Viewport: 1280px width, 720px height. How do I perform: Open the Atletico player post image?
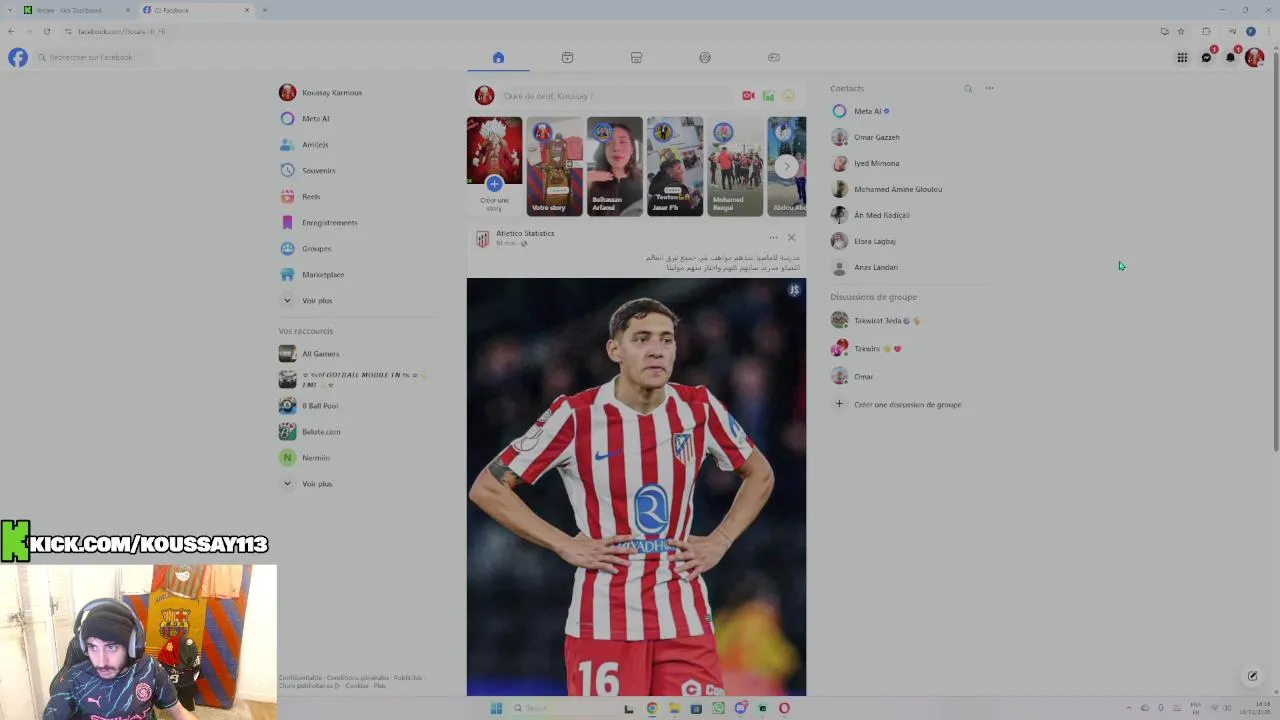click(636, 486)
